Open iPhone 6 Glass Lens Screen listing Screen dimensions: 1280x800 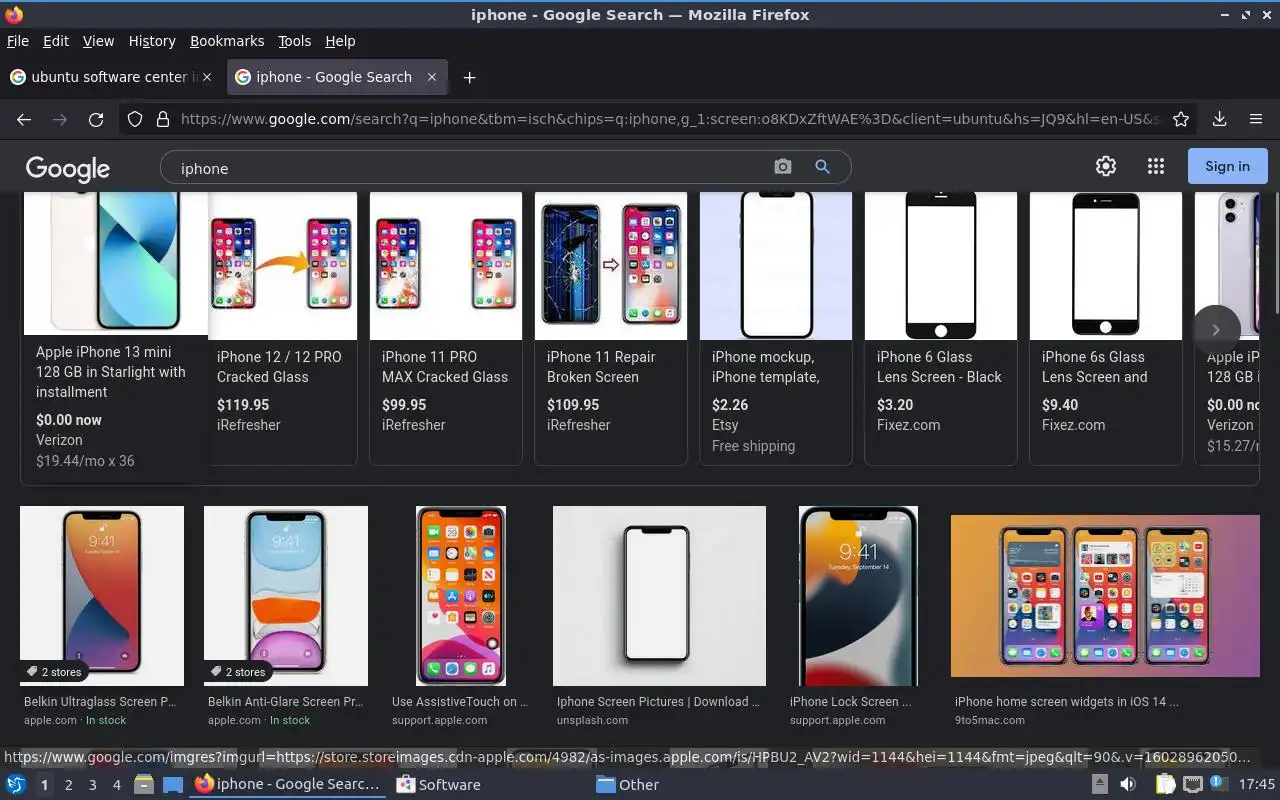941,328
